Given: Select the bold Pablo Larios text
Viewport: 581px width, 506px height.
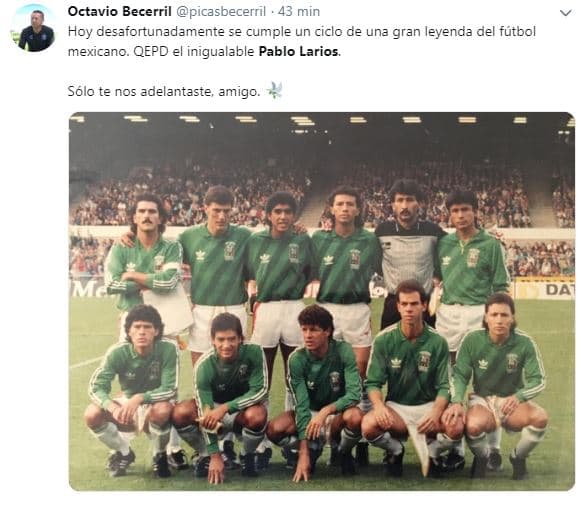Looking at the screenshot, I should pos(298,51).
